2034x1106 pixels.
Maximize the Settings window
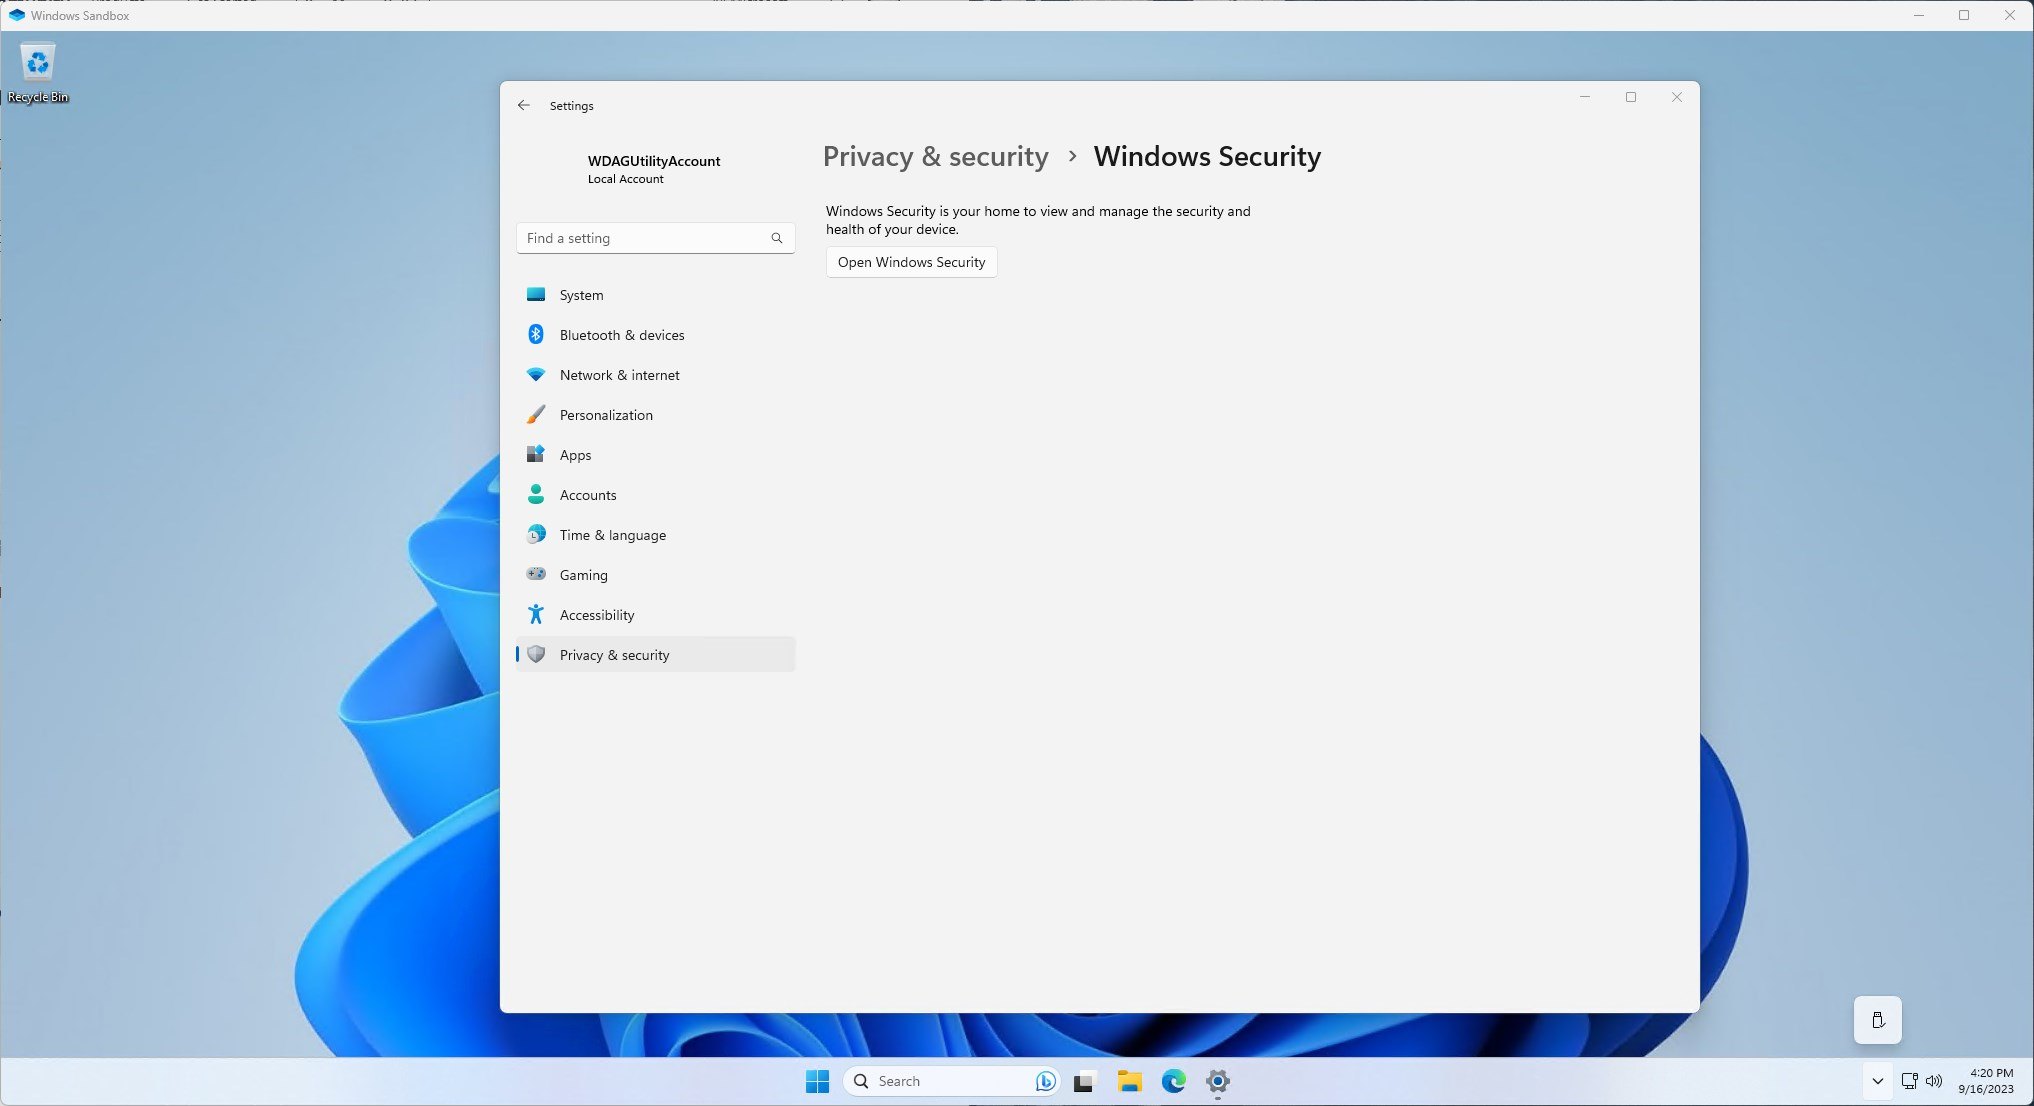[1631, 97]
